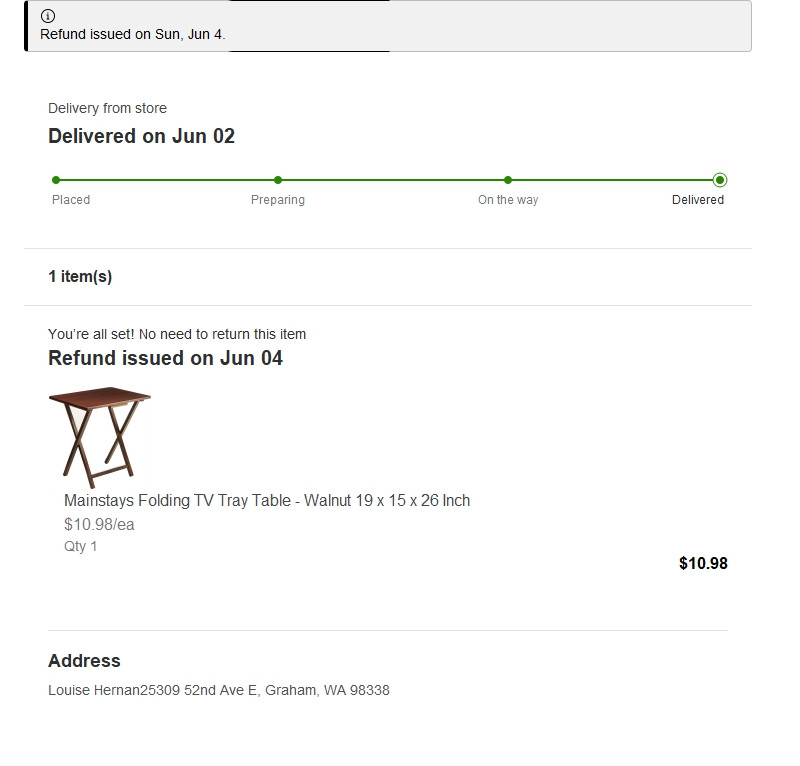Click the Delivered status circle

pyautogui.click(x=720, y=180)
